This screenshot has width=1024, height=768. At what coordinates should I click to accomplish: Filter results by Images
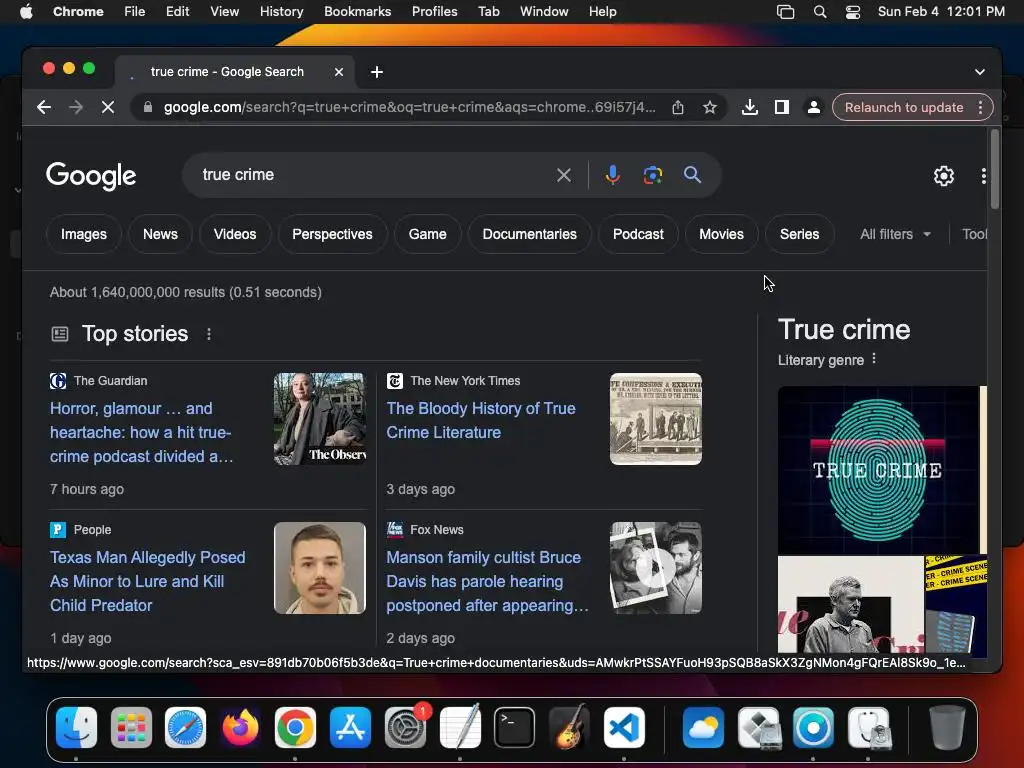[84, 234]
